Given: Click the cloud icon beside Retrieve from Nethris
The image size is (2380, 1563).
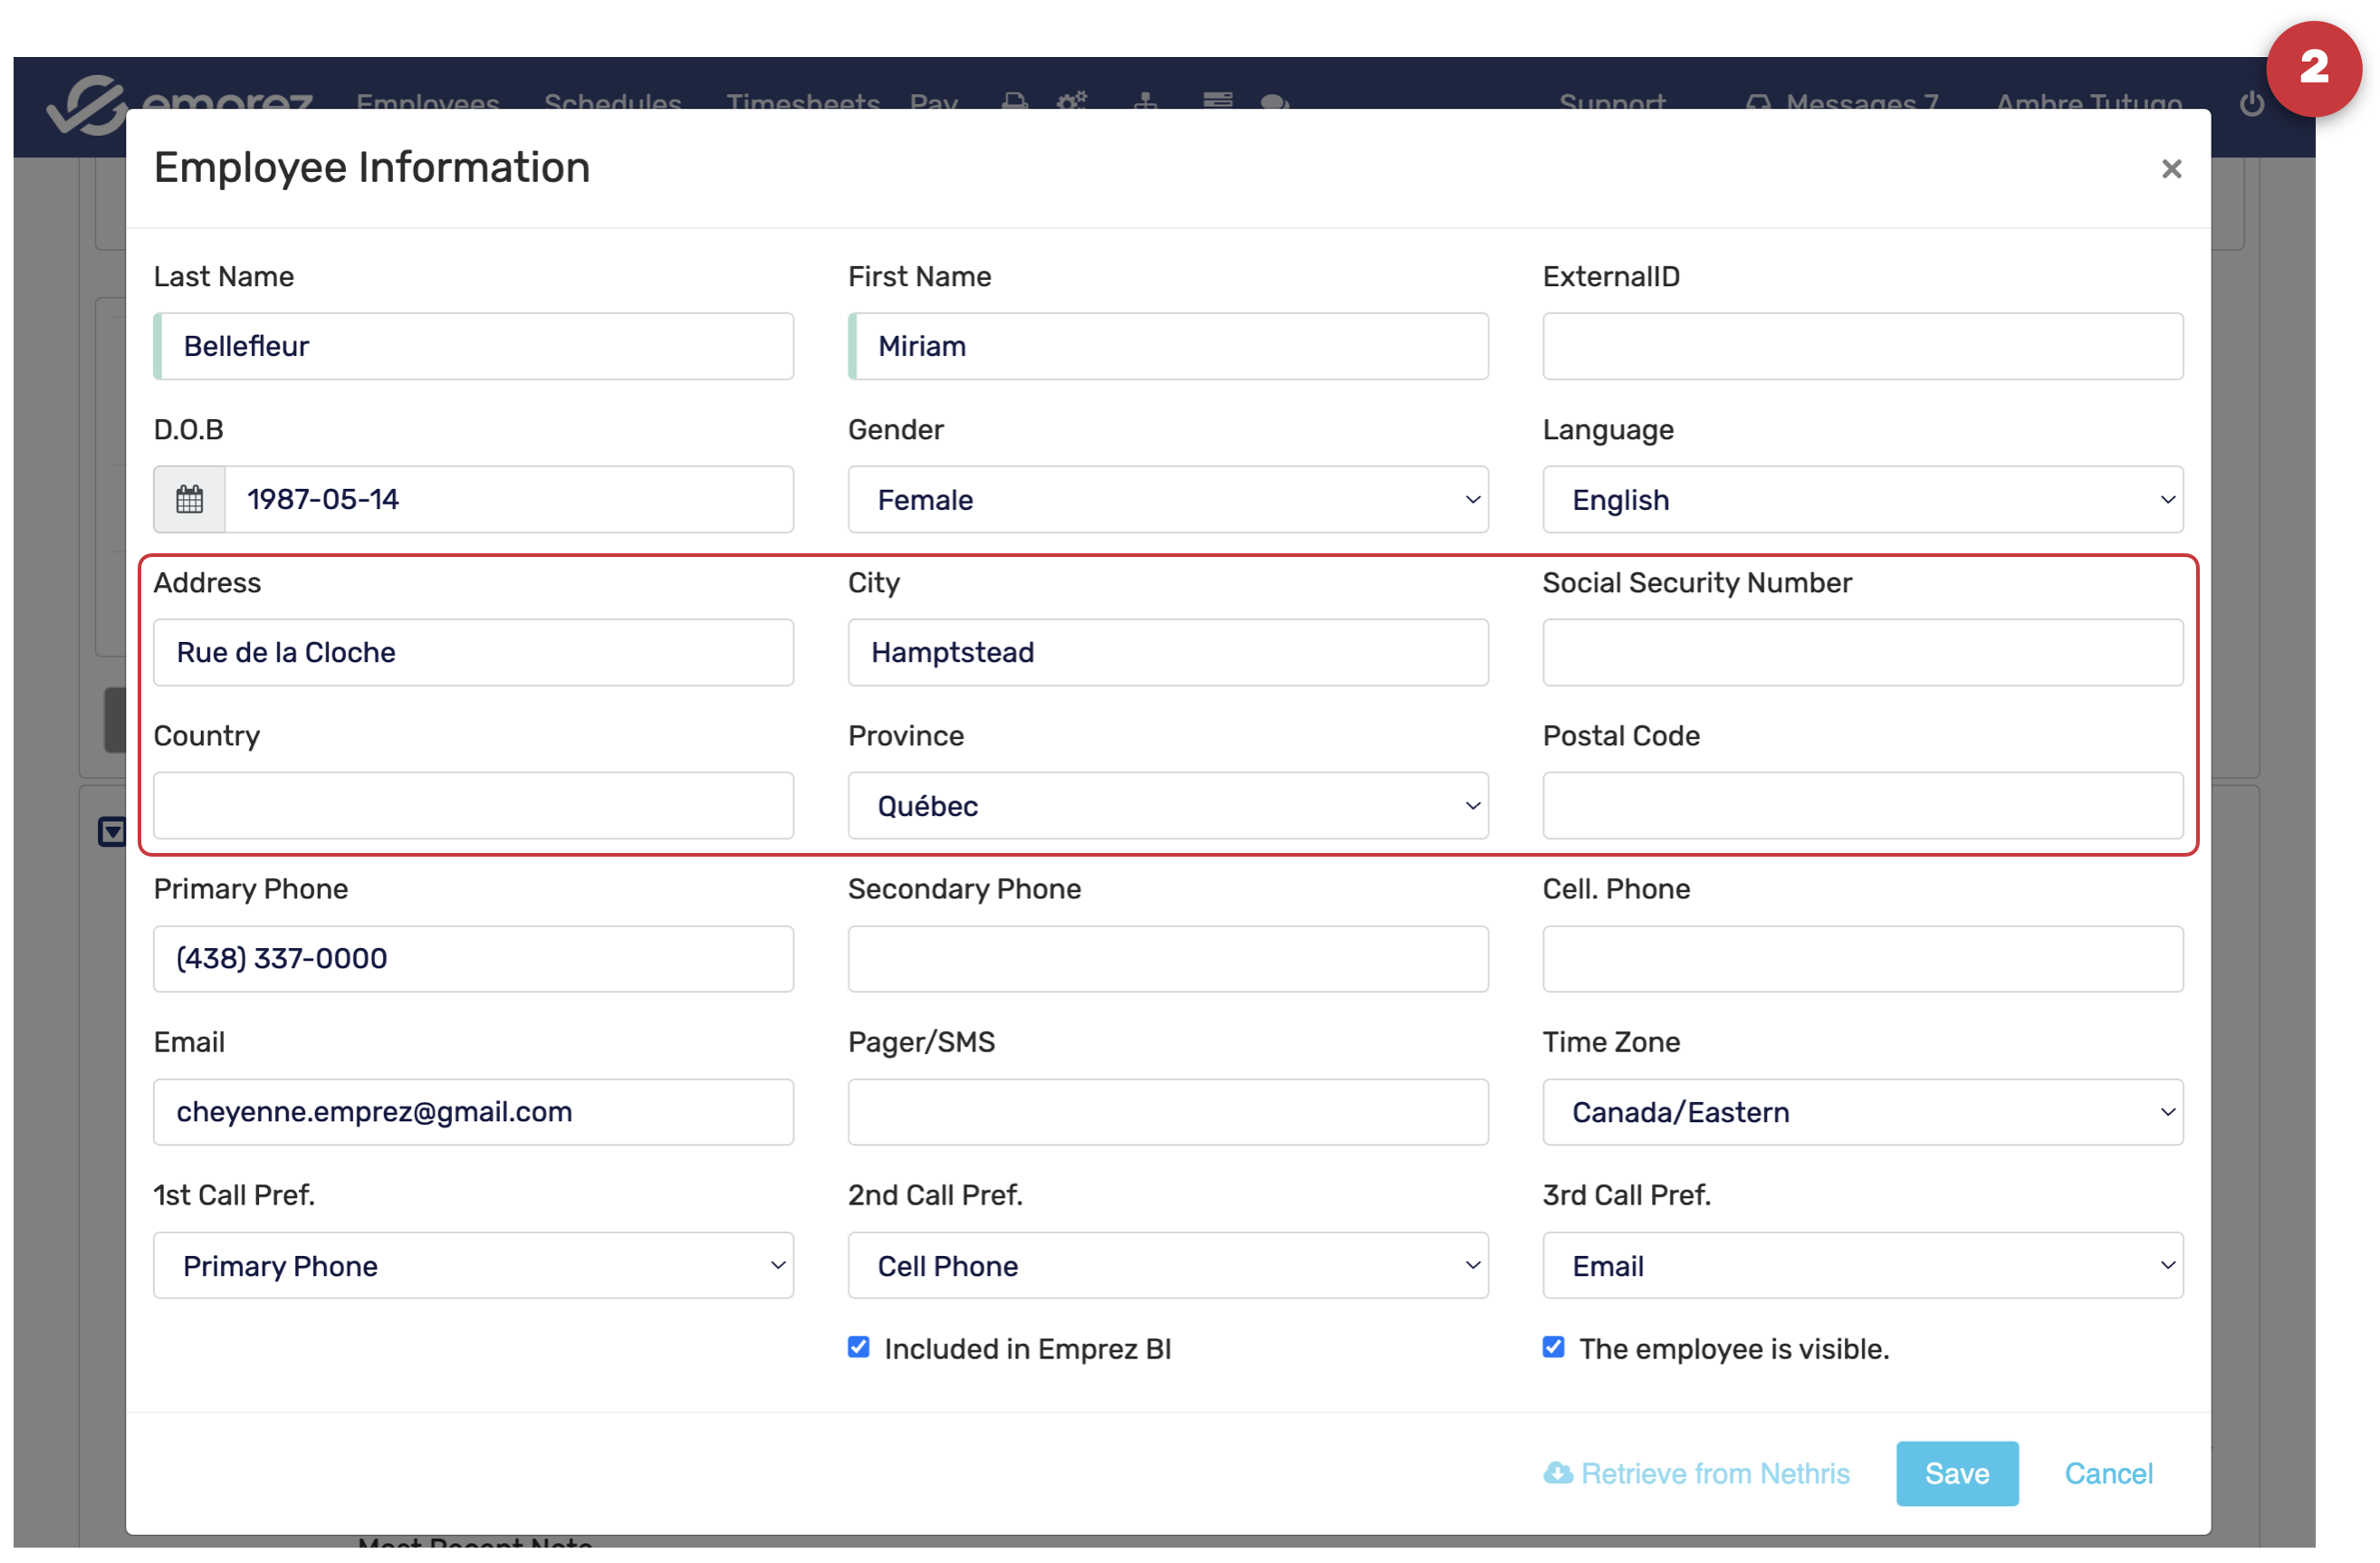Looking at the screenshot, I should click(1557, 1473).
